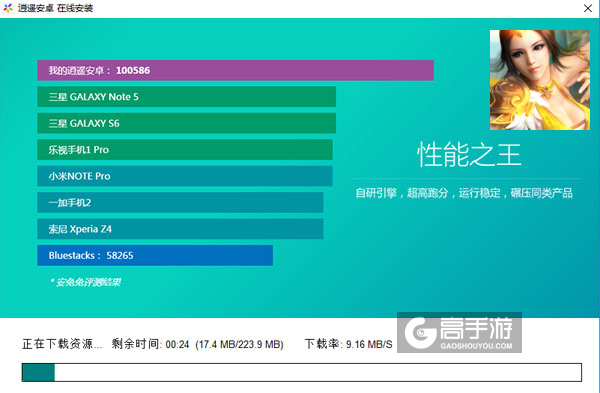Click the 高手游 G logo watermark

pos(421,333)
